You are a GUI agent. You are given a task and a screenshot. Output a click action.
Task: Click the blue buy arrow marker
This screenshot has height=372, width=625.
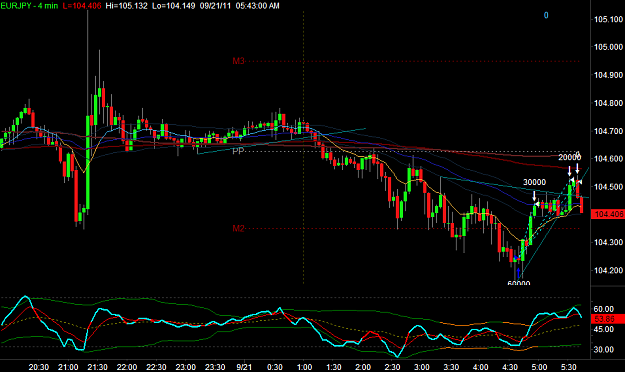tap(518, 273)
